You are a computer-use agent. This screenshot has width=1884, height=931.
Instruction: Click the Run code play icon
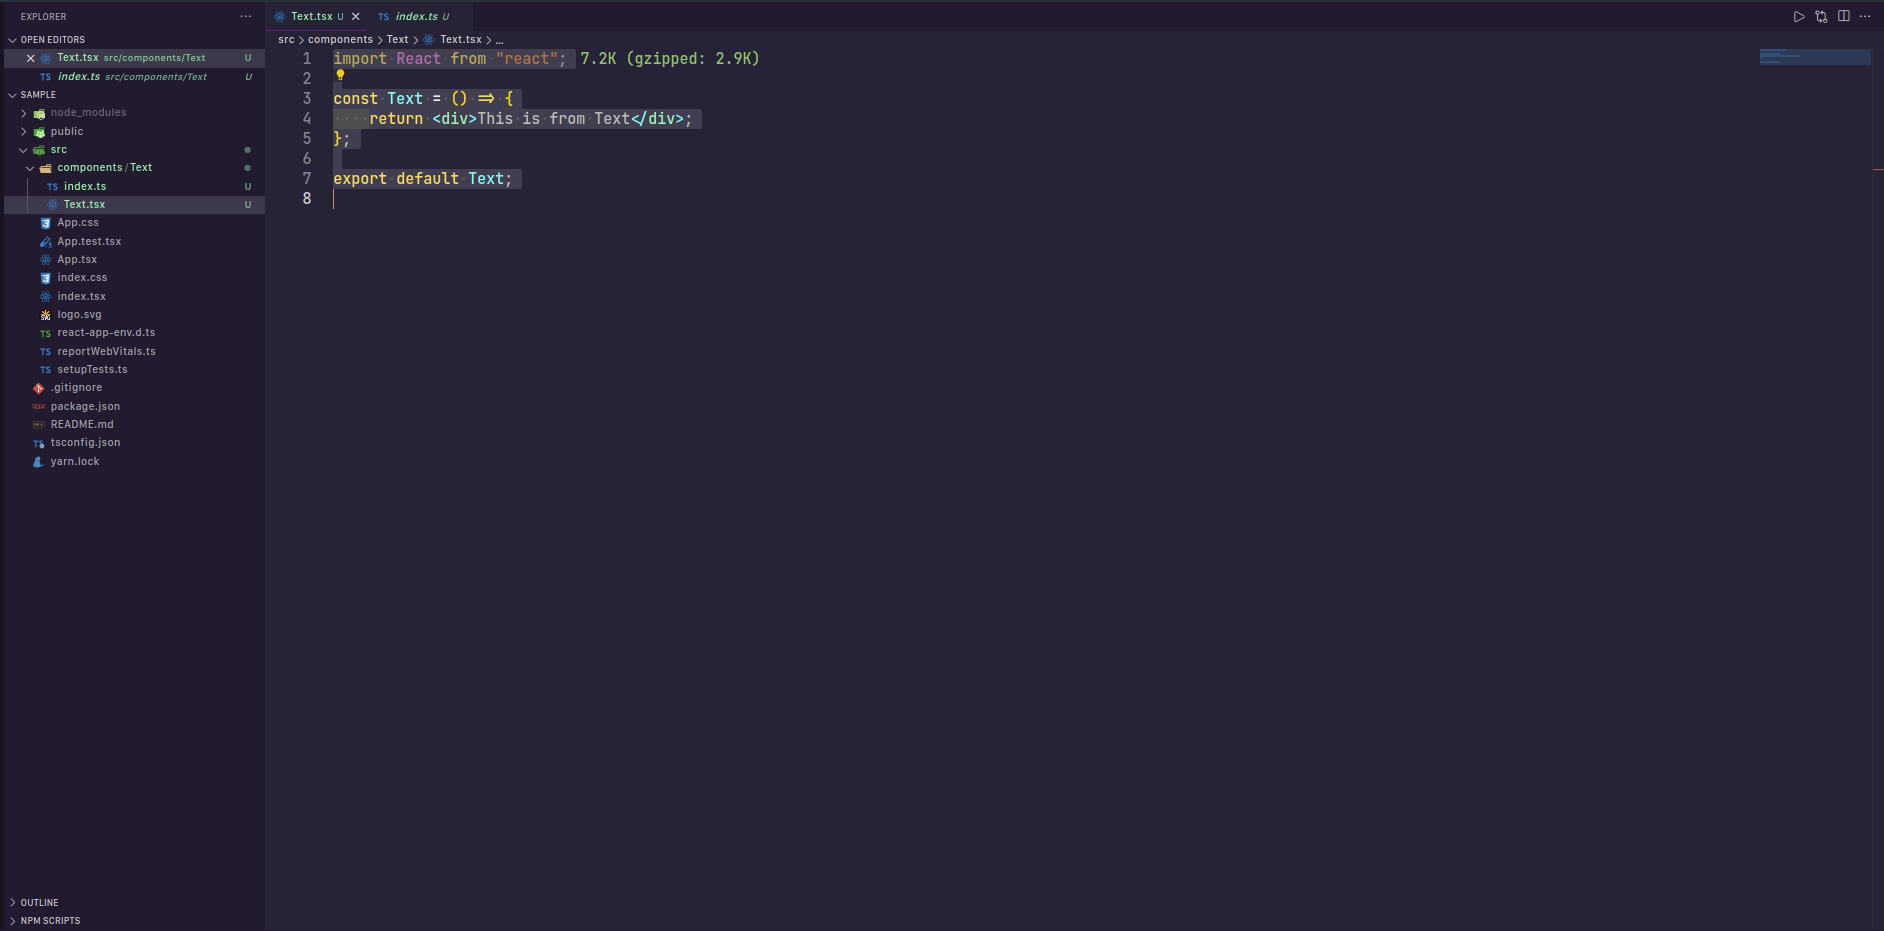(1799, 17)
